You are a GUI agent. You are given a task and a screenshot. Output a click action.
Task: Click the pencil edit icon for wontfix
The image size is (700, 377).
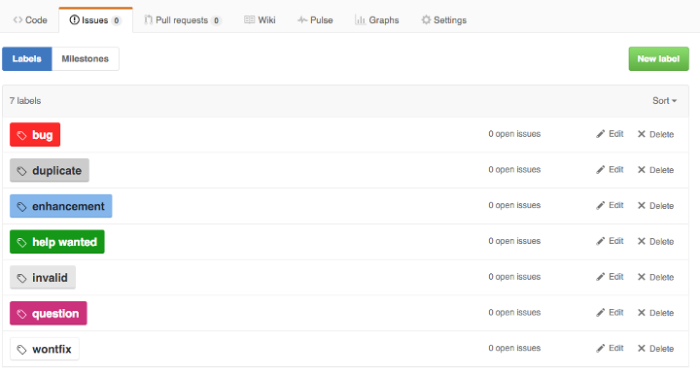pyautogui.click(x=600, y=348)
